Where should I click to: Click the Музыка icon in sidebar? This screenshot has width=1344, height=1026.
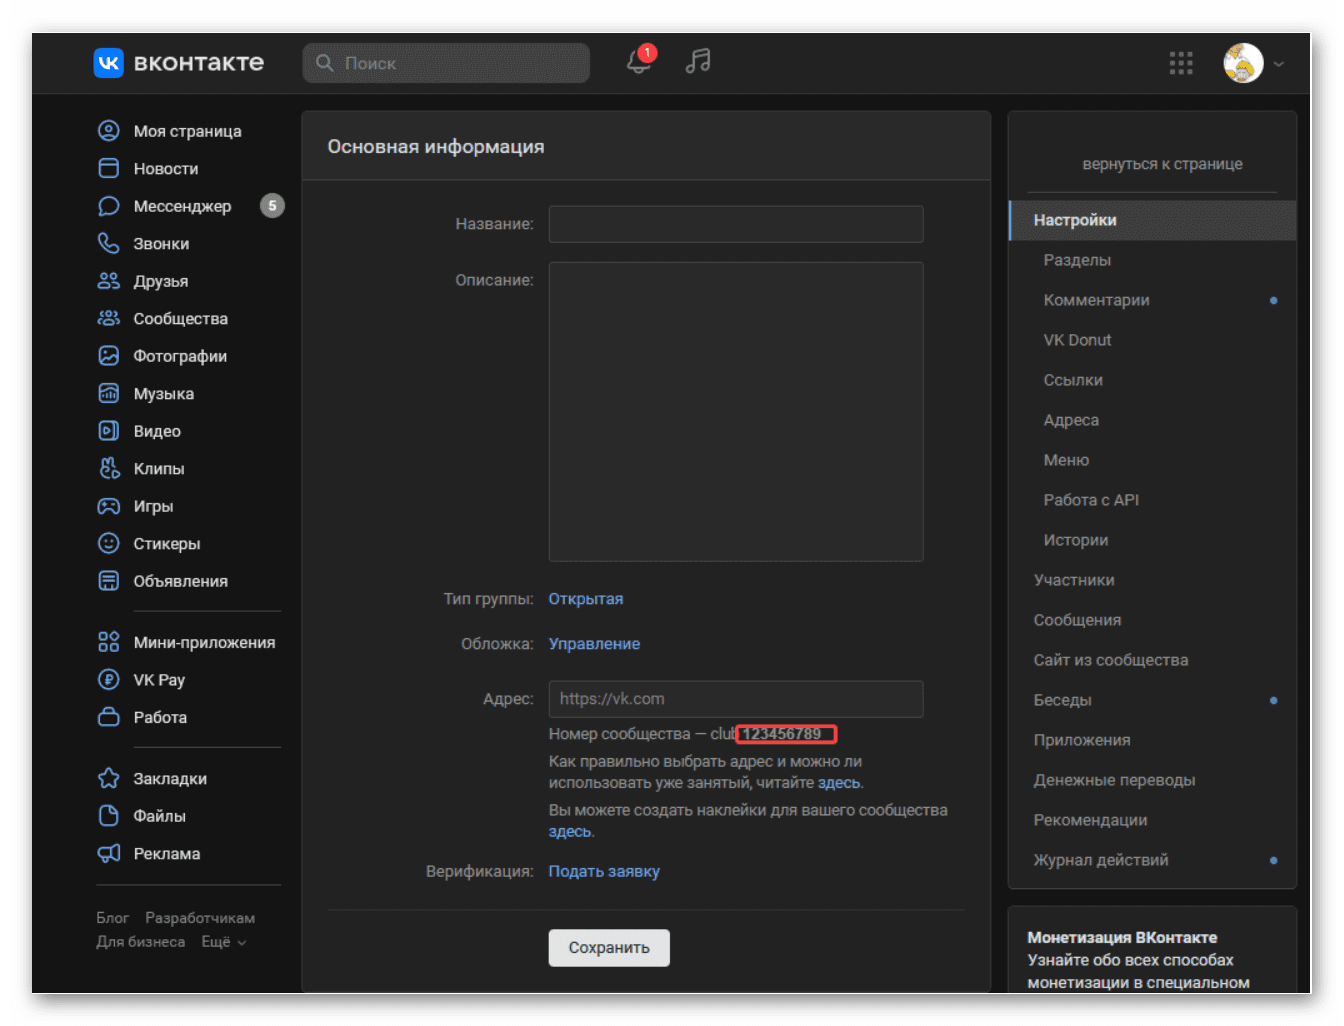click(108, 393)
